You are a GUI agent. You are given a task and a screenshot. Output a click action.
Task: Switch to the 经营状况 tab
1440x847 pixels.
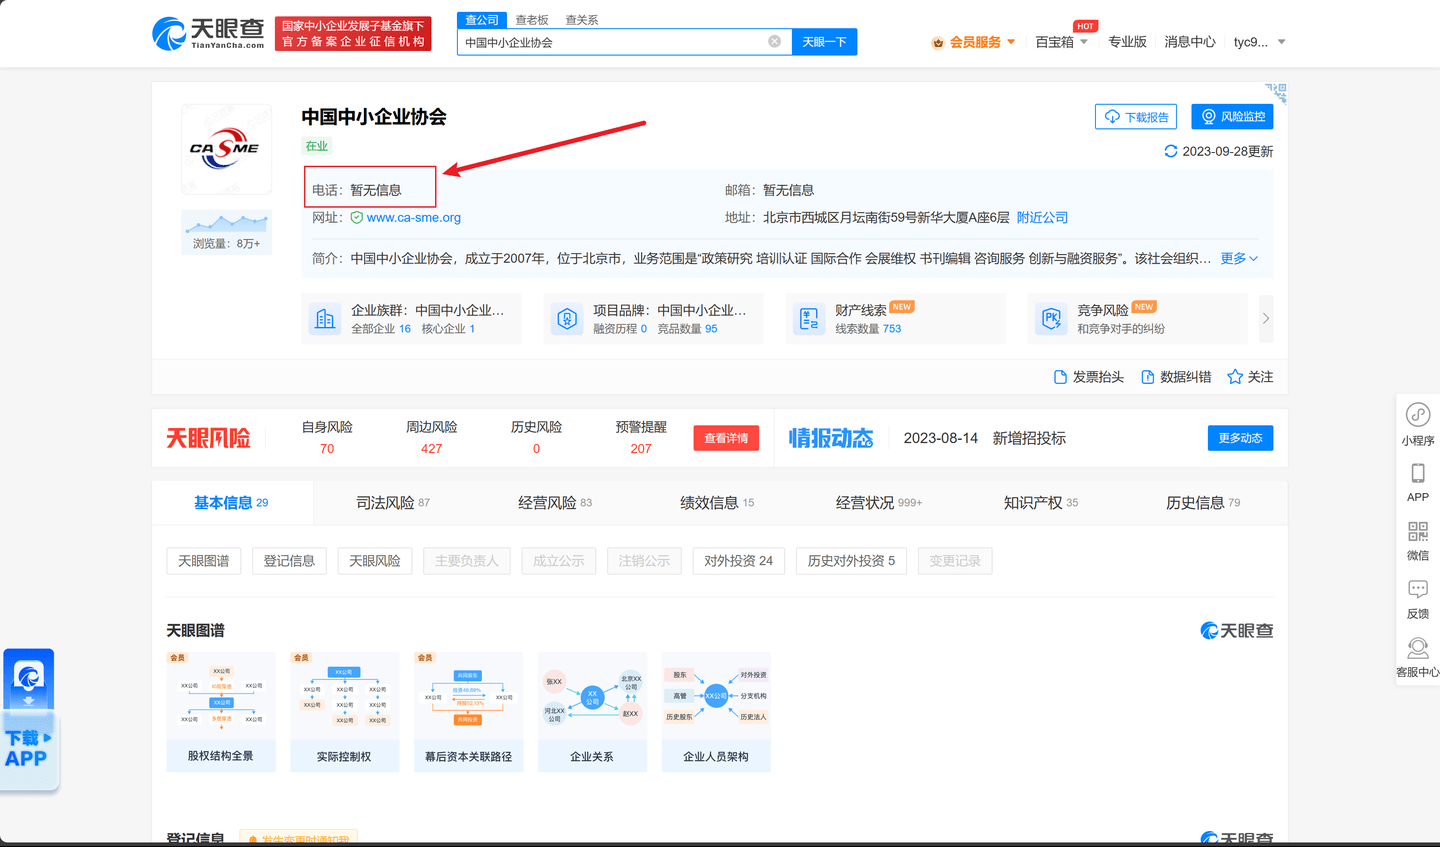(879, 503)
